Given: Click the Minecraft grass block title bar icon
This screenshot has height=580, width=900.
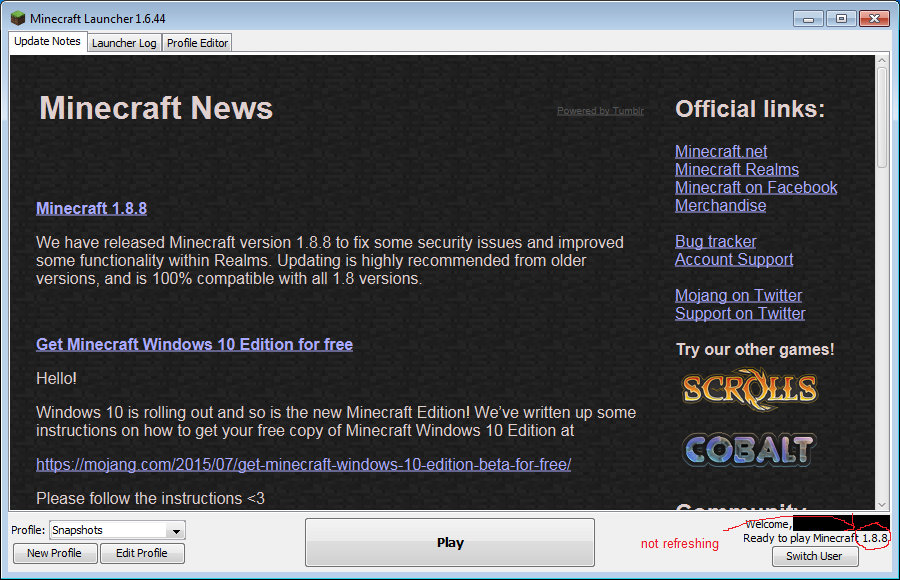Looking at the screenshot, I should tap(18, 18).
